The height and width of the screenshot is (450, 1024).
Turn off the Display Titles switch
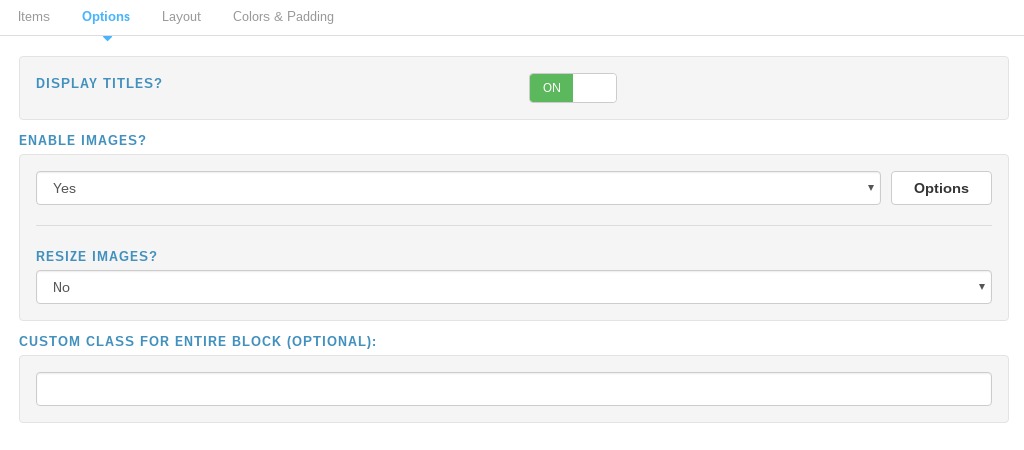[x=573, y=88]
